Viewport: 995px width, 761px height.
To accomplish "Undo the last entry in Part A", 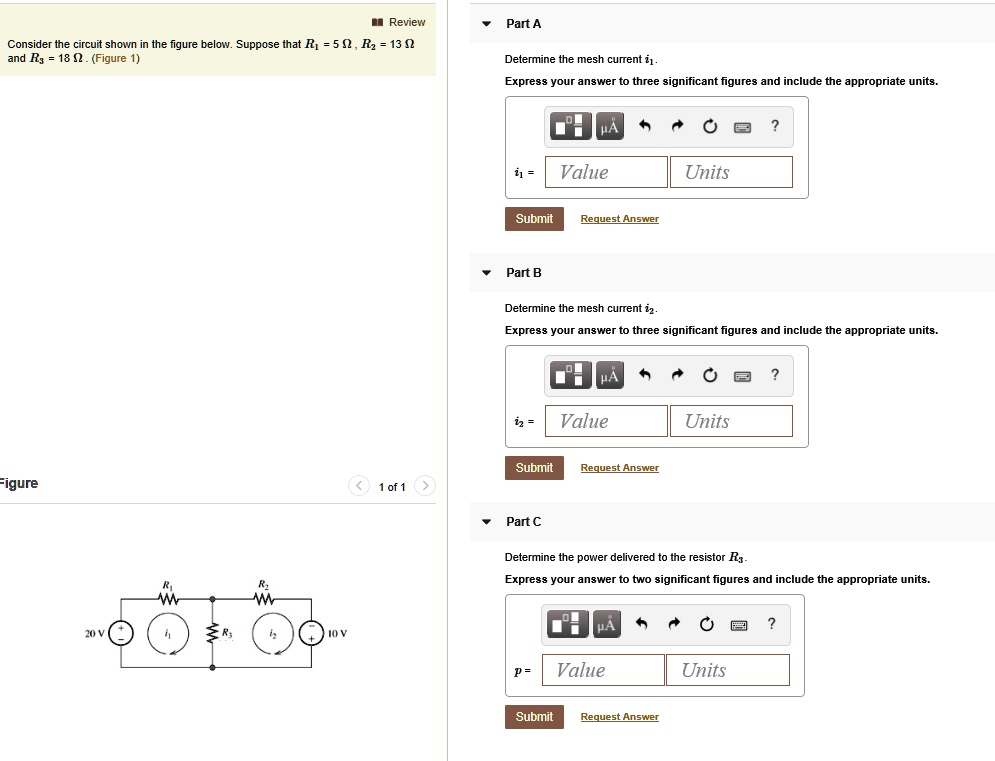I will [645, 127].
